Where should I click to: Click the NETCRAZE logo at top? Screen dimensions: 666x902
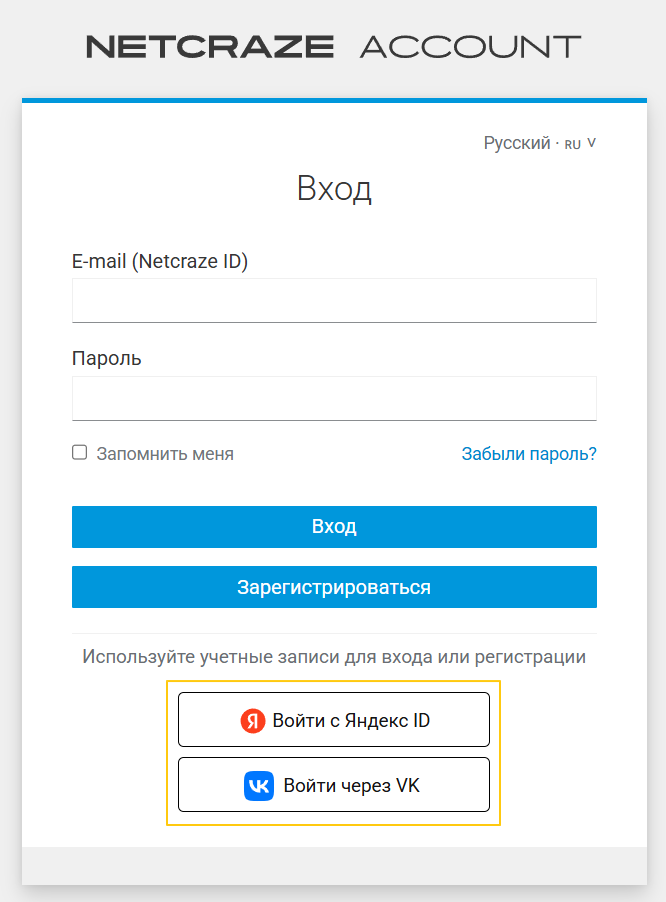(210, 46)
